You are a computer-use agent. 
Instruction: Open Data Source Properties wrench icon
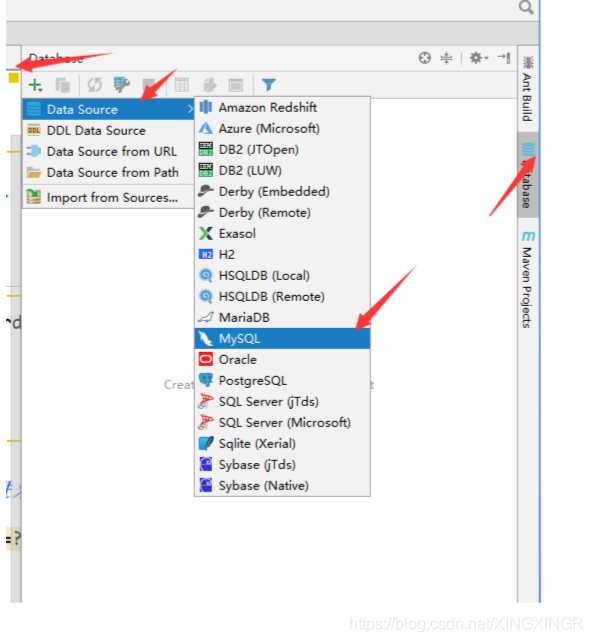[x=122, y=85]
